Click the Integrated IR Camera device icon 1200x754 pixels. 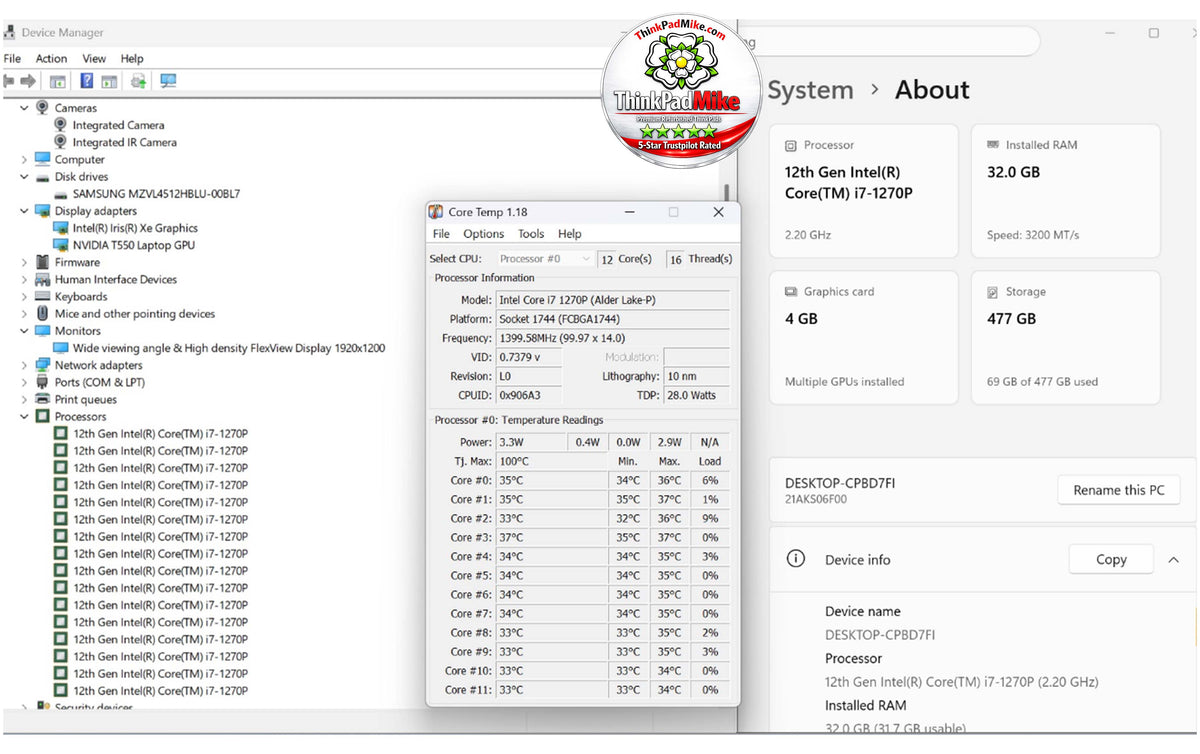[x=60, y=142]
